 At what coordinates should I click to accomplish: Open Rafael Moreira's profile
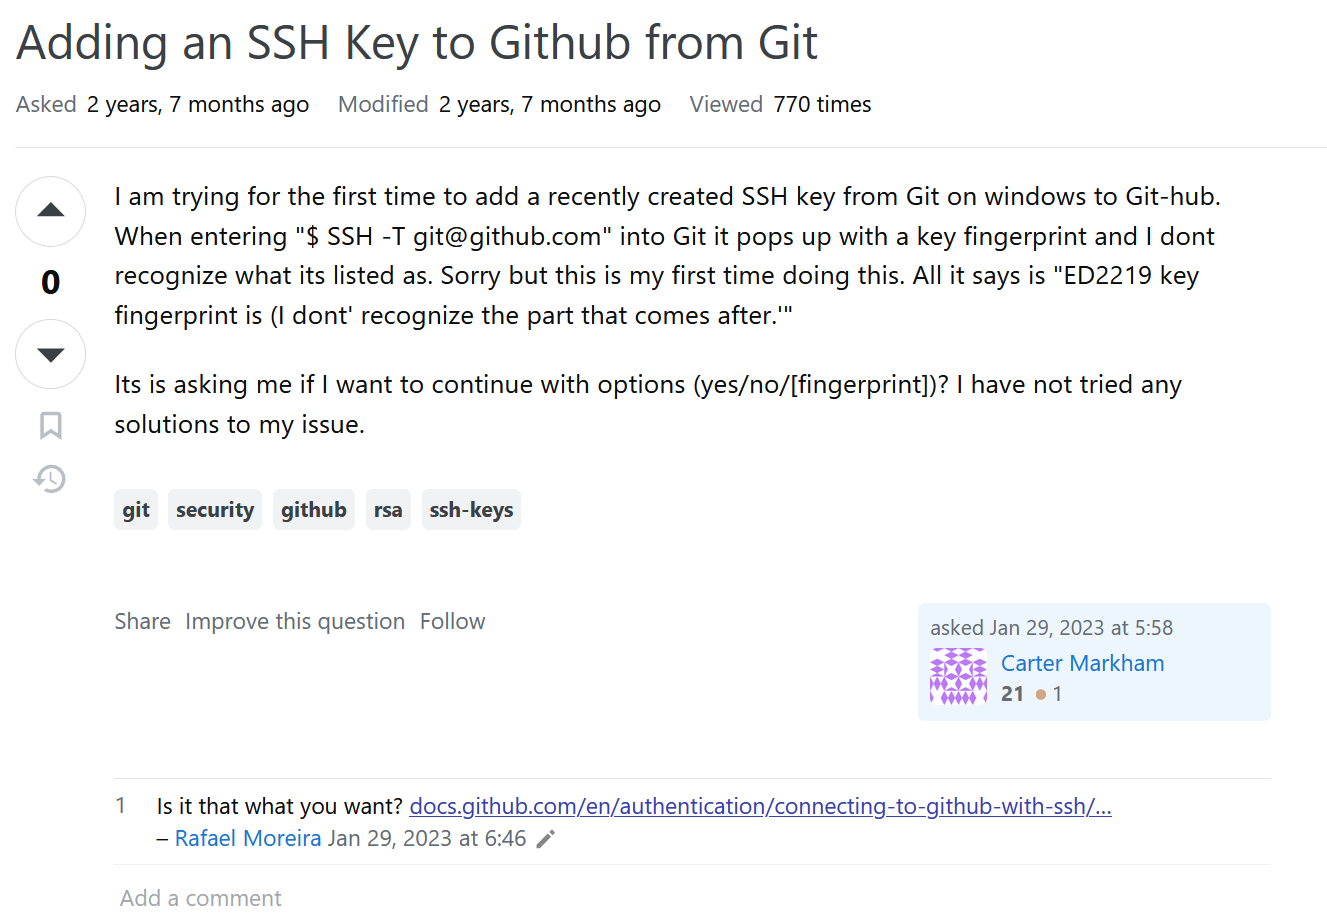[248, 839]
